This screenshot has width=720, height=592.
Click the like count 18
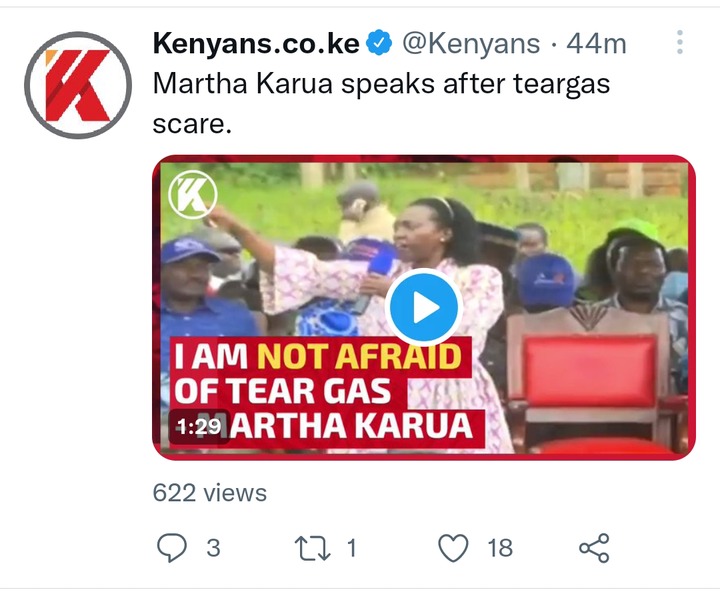tap(500, 548)
